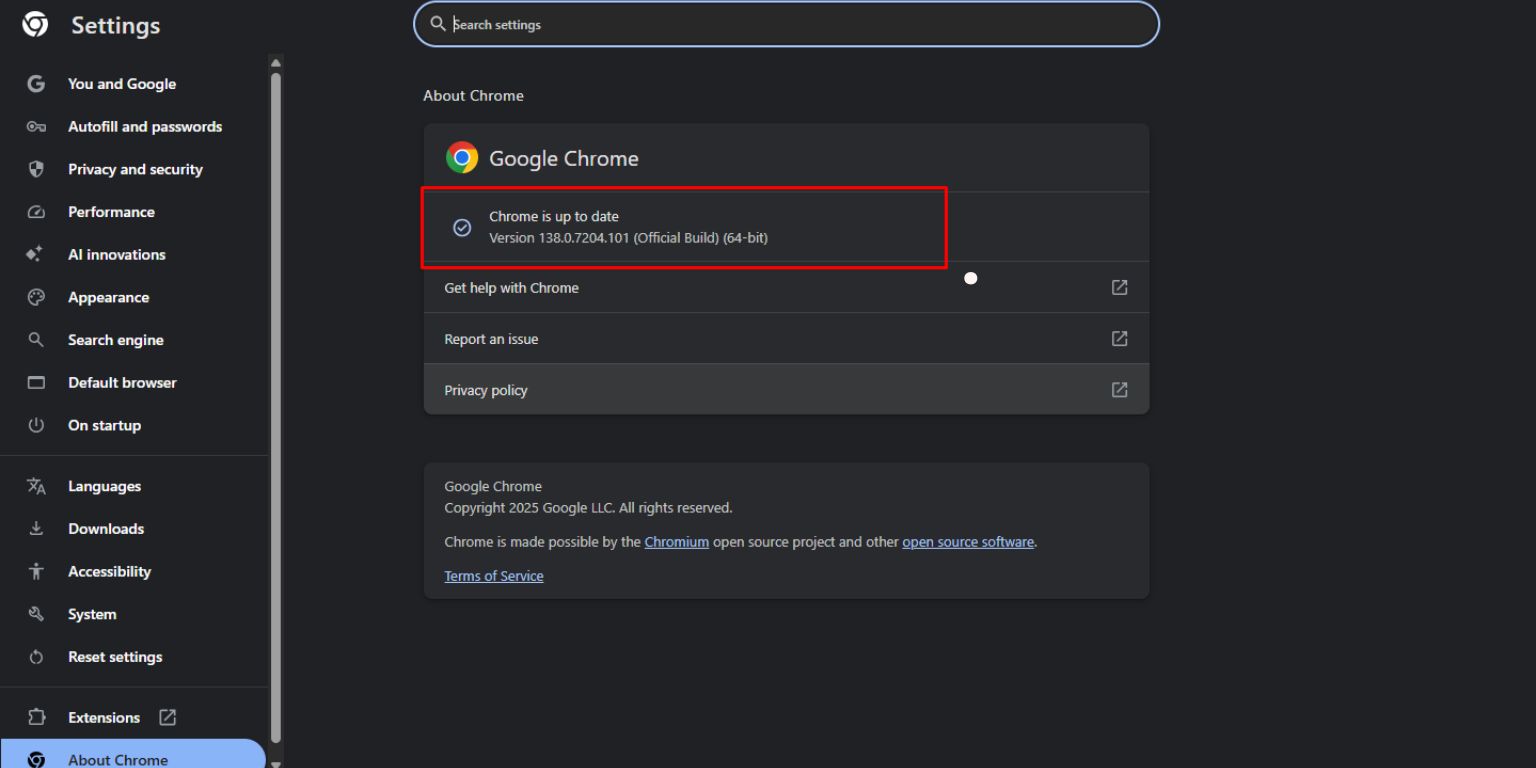Click the Settings page title
Screen dimensions: 1536x768
116,25
